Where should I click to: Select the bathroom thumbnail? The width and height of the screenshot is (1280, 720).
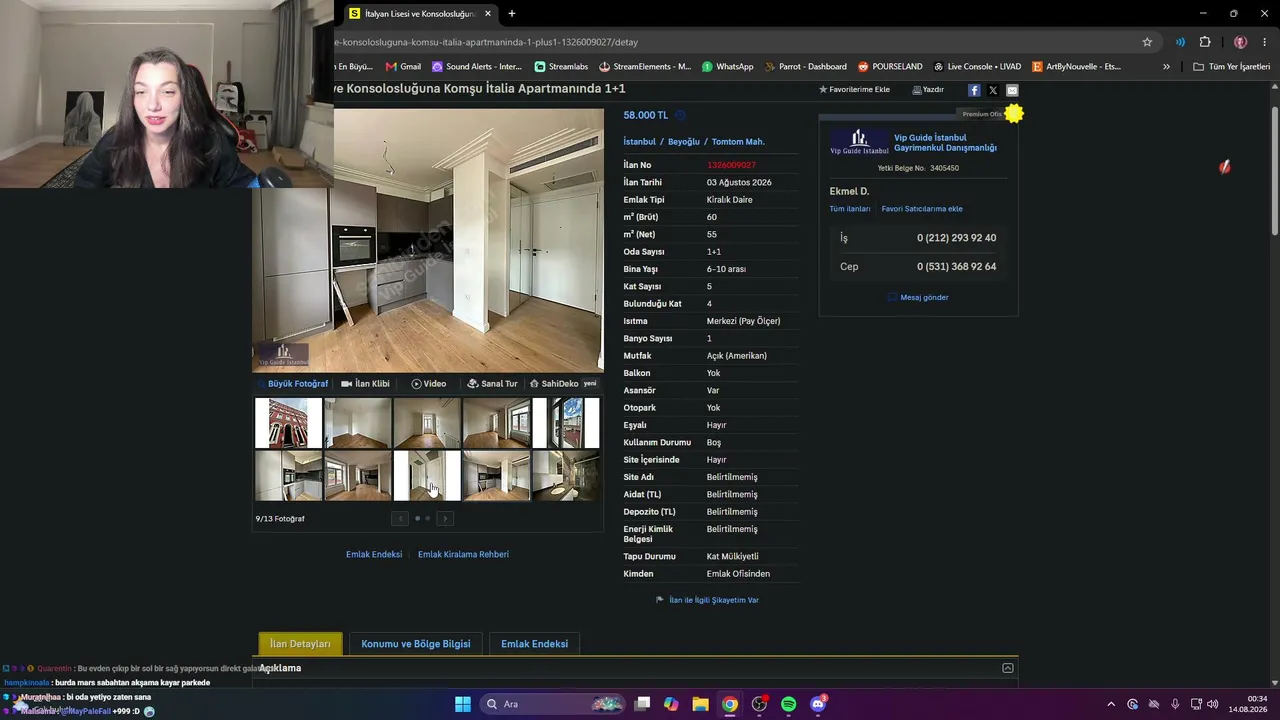tap(566, 475)
